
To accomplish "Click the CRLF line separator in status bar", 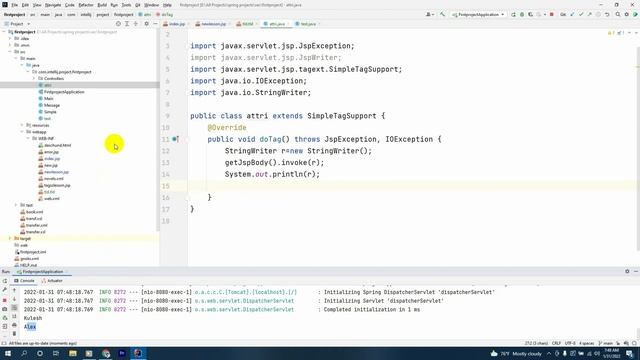I will click(556, 343).
